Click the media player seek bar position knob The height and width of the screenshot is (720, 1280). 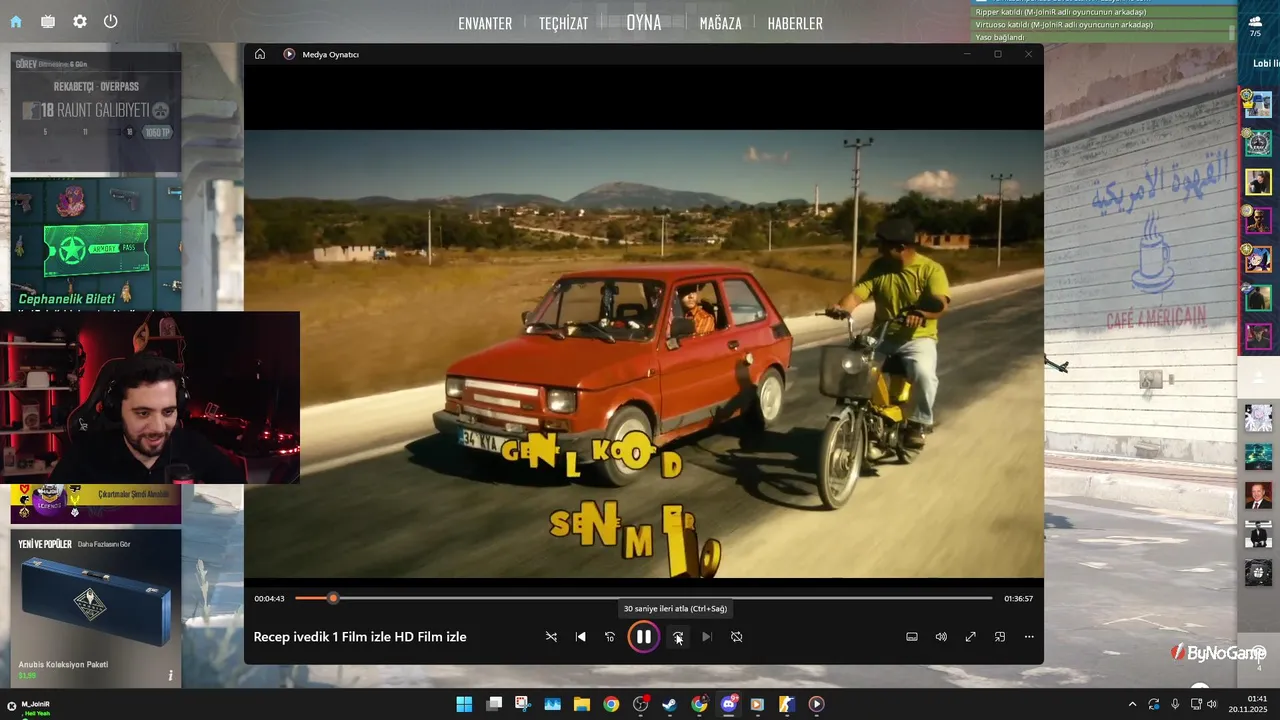333,598
